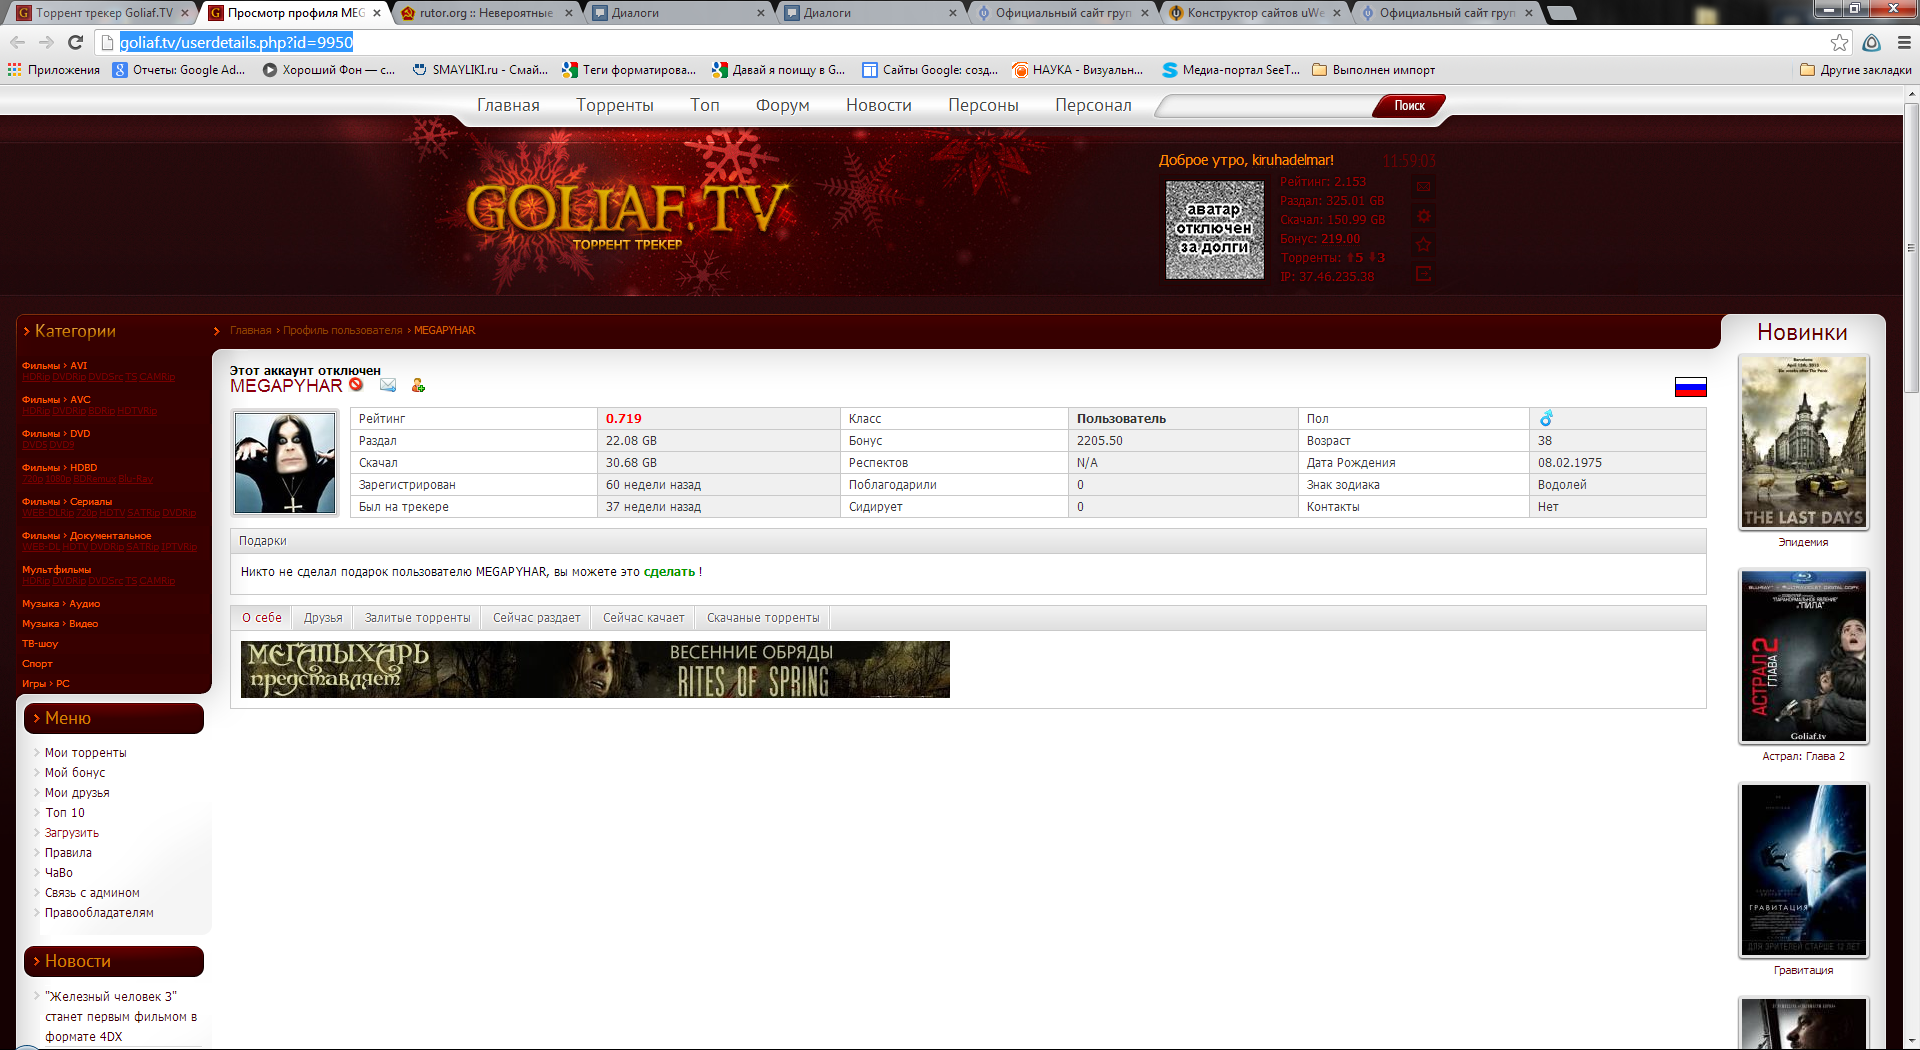Click the extension icon next to bookmark star
The height and width of the screenshot is (1050, 1920).
pyautogui.click(x=1871, y=42)
